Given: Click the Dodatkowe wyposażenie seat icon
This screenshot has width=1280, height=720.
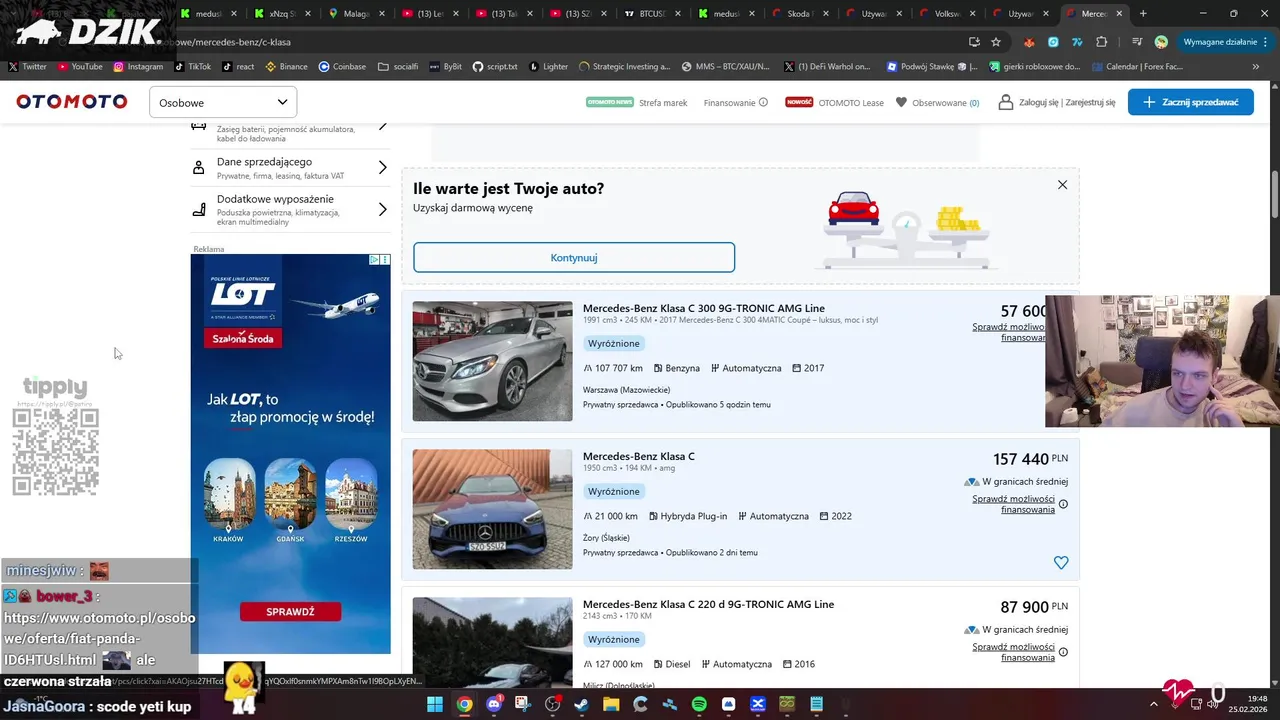Looking at the screenshot, I should (198, 210).
